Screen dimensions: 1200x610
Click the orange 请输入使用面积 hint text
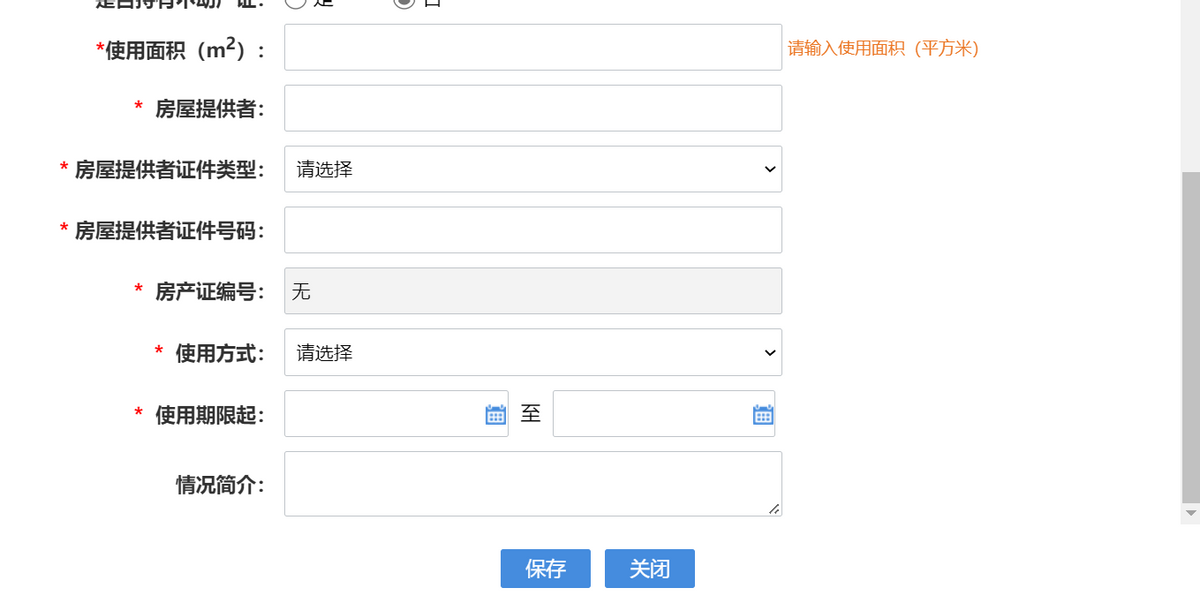pos(882,47)
